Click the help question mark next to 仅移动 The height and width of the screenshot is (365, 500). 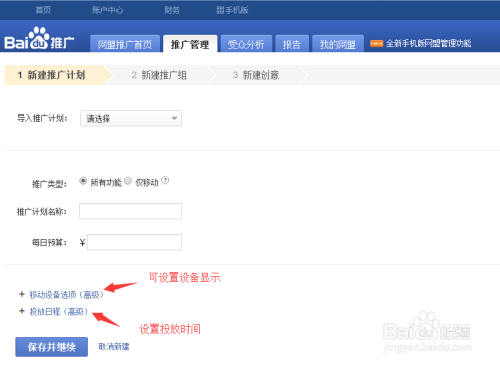click(x=165, y=180)
